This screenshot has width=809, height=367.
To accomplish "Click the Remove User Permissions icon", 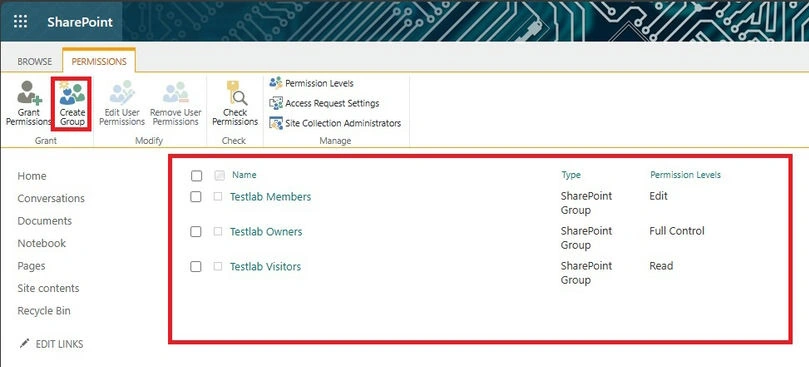I will point(176,93).
